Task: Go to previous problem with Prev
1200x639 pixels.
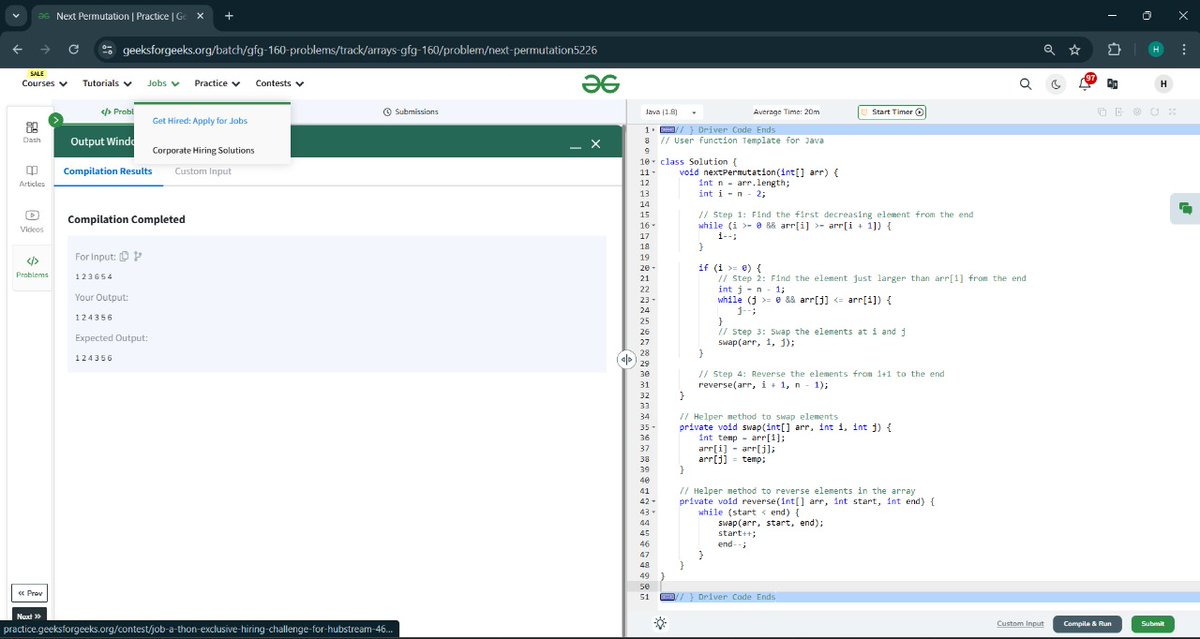Action: [29, 593]
